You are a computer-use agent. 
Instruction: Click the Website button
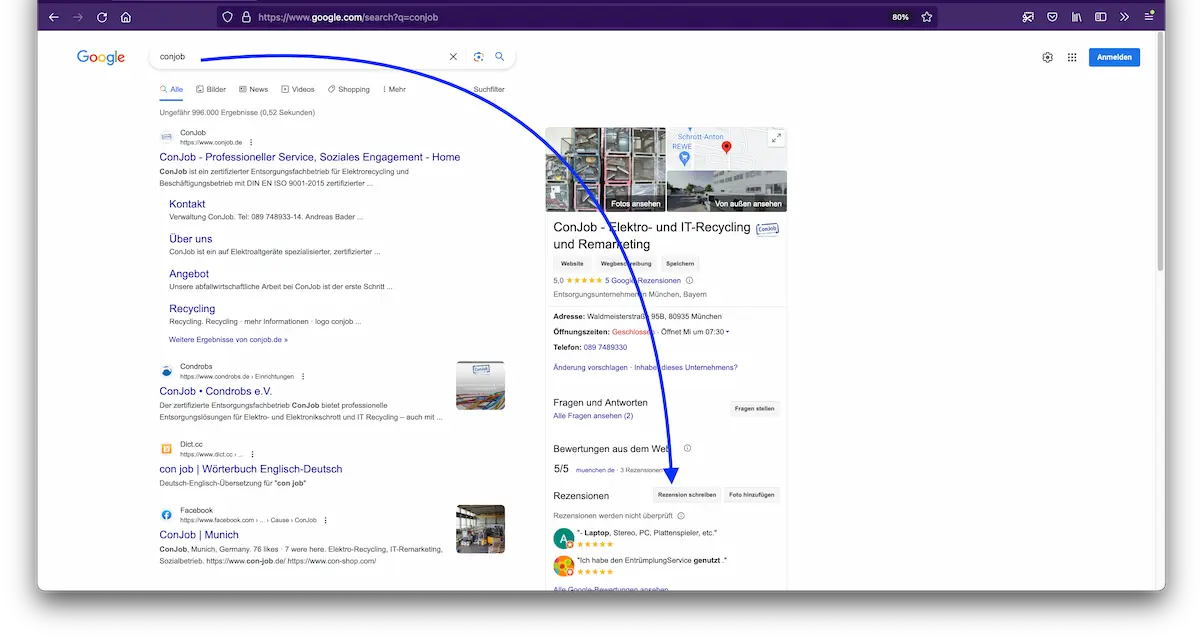pos(572,263)
